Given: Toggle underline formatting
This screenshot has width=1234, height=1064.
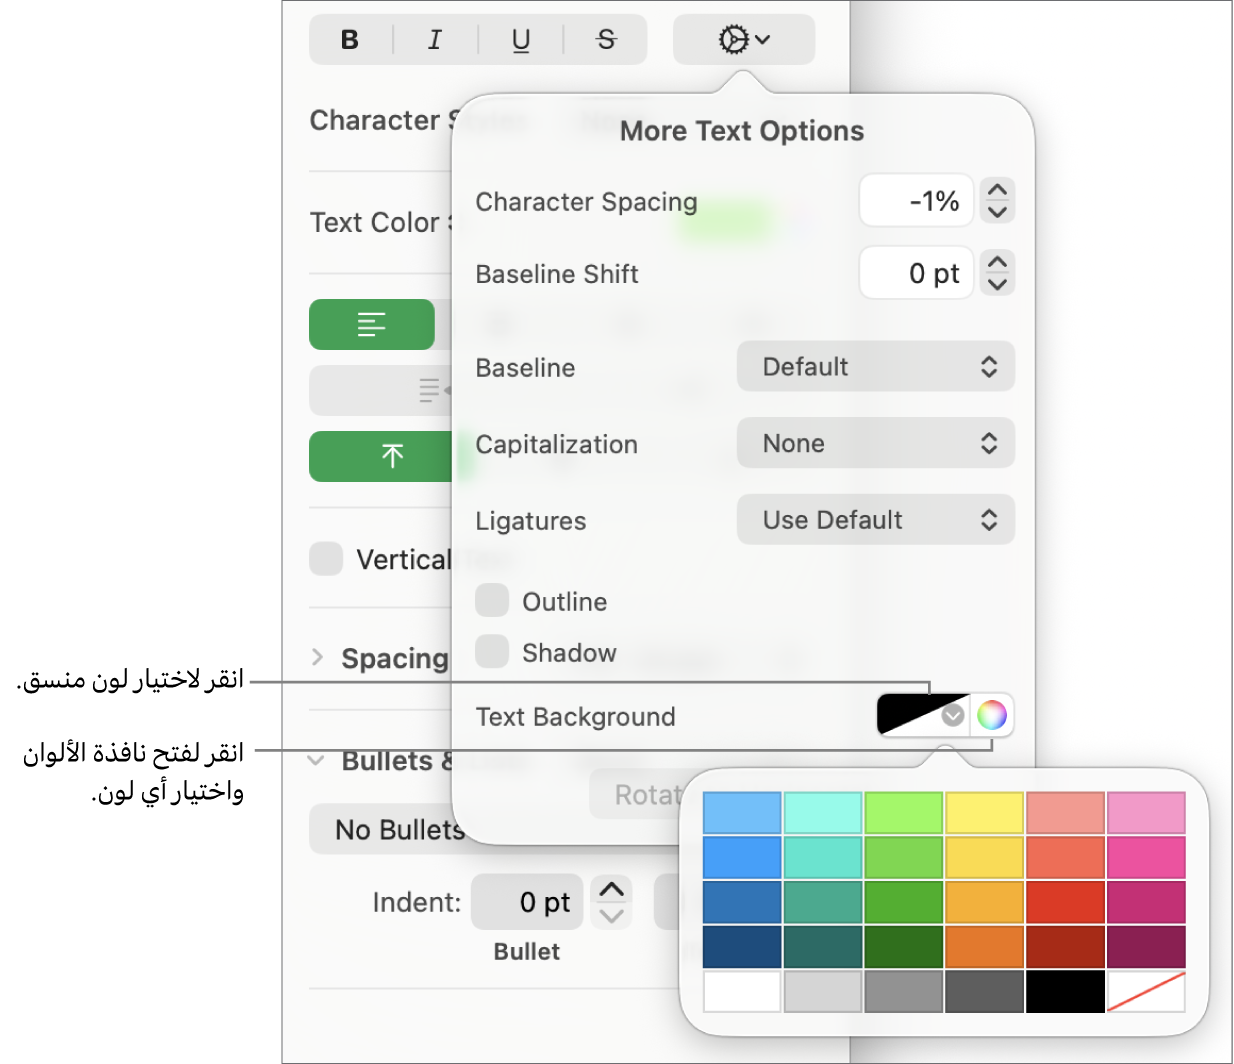Looking at the screenshot, I should click(x=521, y=40).
